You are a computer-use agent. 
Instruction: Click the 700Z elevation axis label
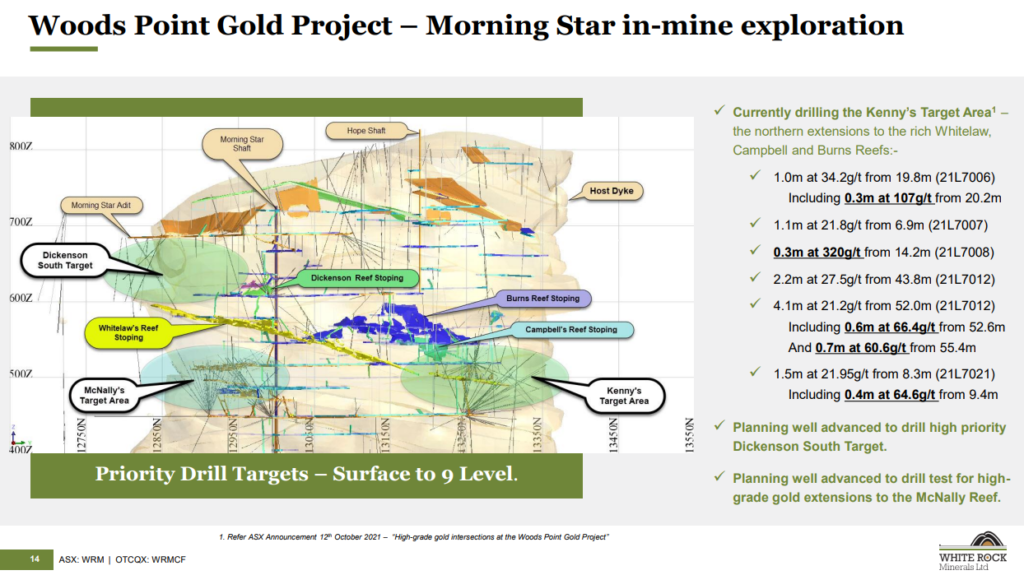[x=21, y=222]
